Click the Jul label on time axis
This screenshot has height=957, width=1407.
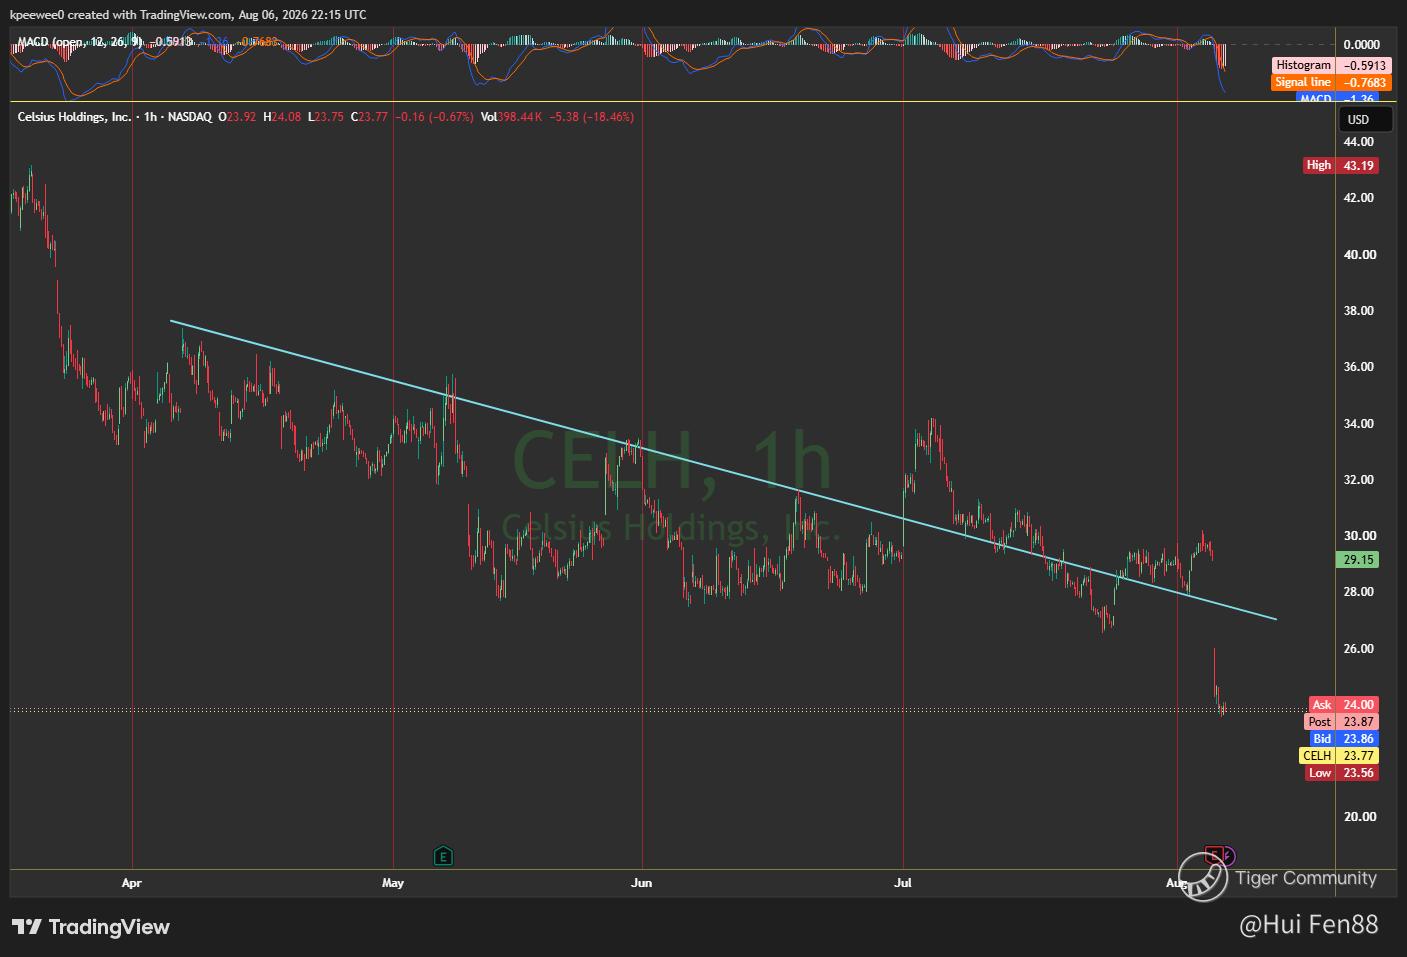(903, 883)
